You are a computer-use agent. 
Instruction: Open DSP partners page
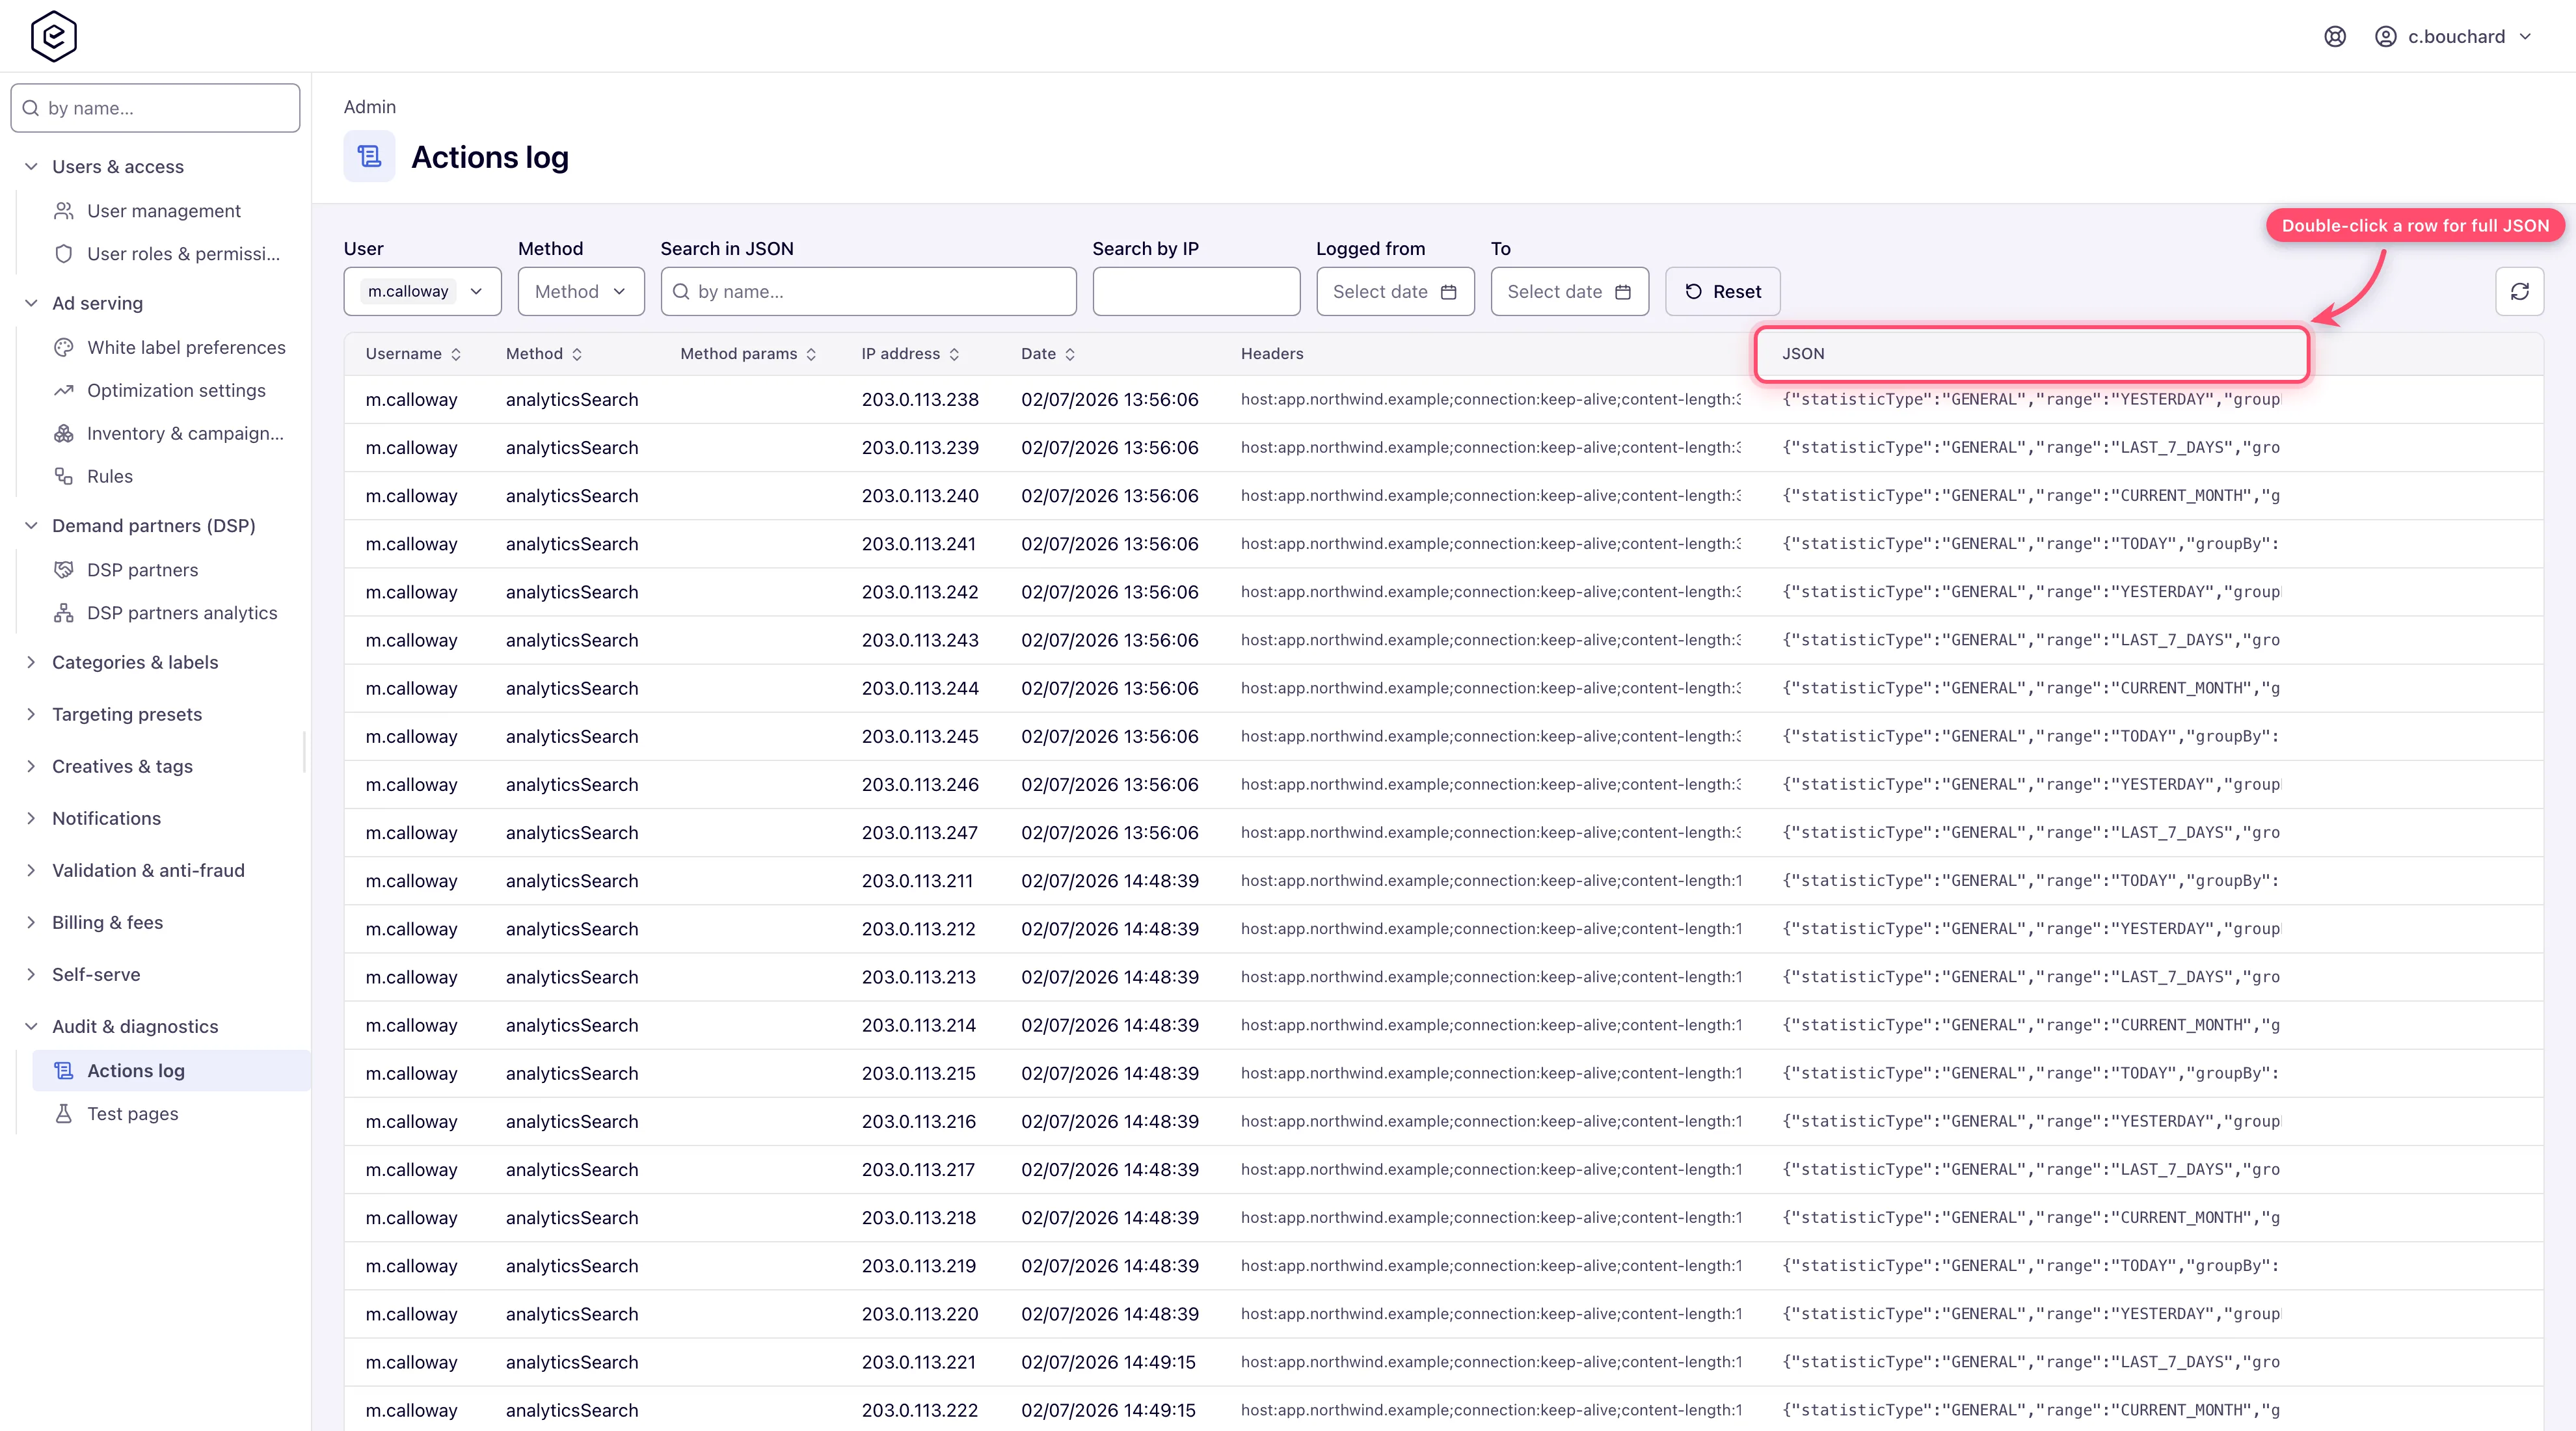click(x=142, y=570)
